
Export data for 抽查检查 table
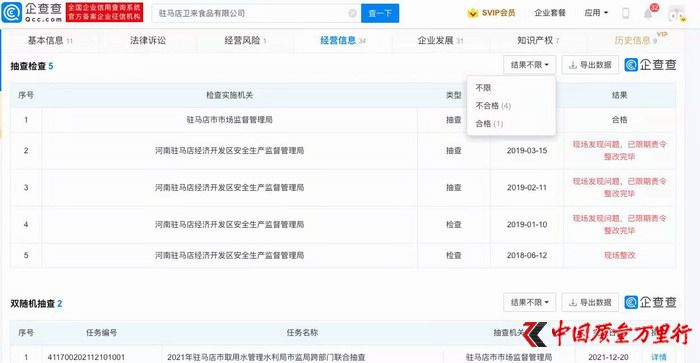[590, 65]
